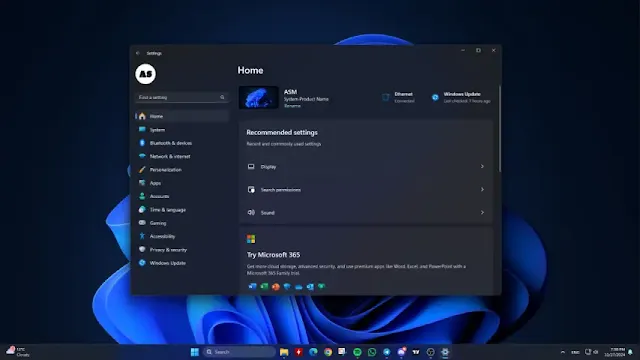Open Google Chrome from the taskbar
Image resolution: width=640 pixels, height=360 pixels.
click(328, 352)
